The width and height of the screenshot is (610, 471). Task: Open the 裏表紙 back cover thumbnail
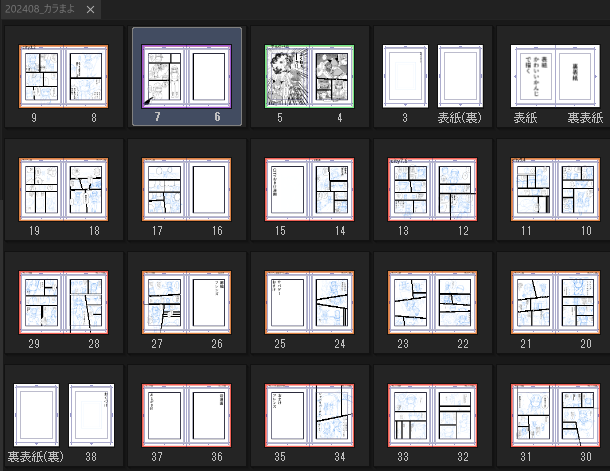click(578, 76)
